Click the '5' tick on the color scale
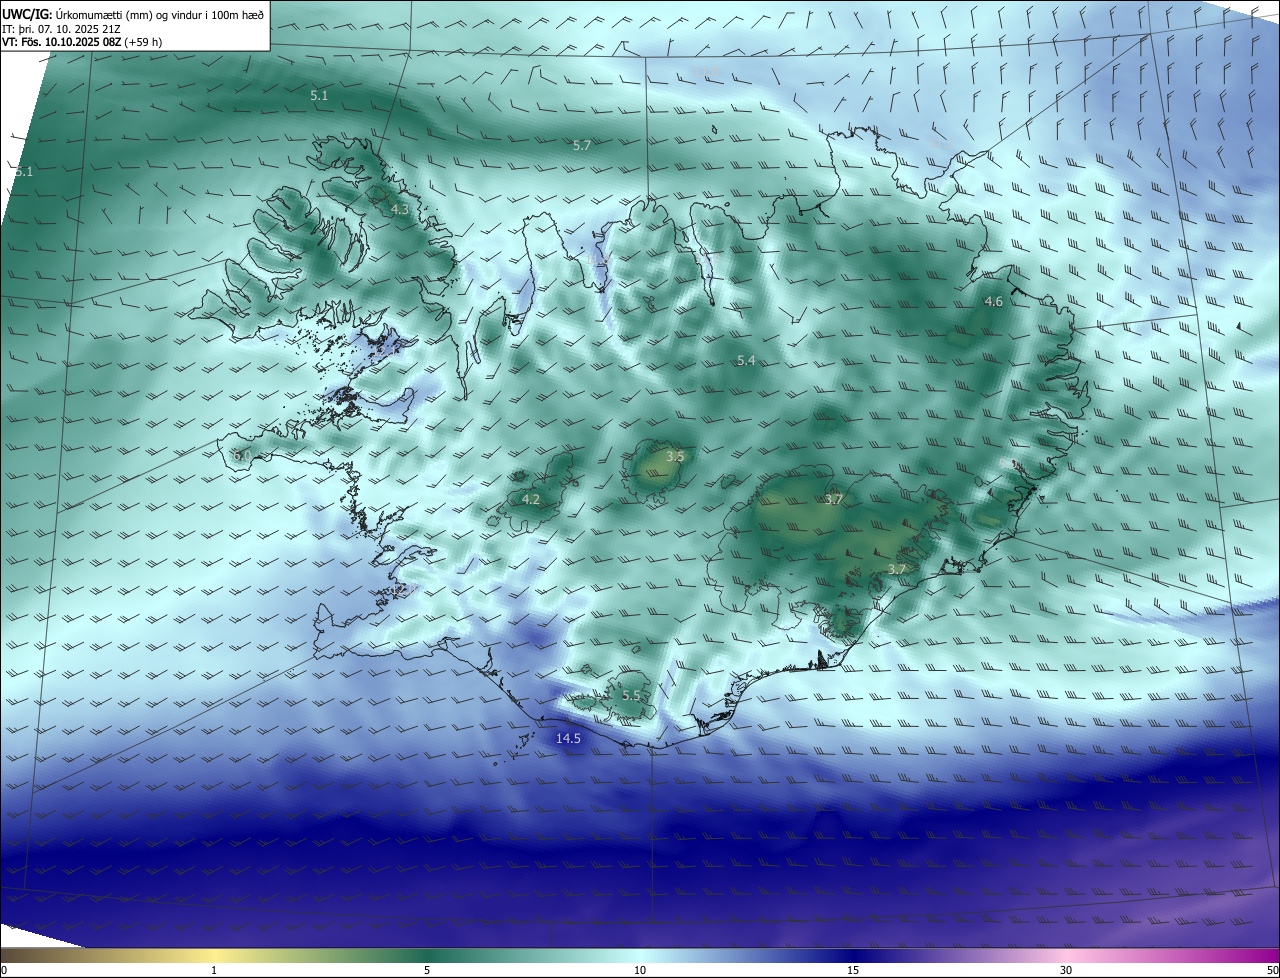Viewport: 1280px width, 978px height. tap(427, 970)
